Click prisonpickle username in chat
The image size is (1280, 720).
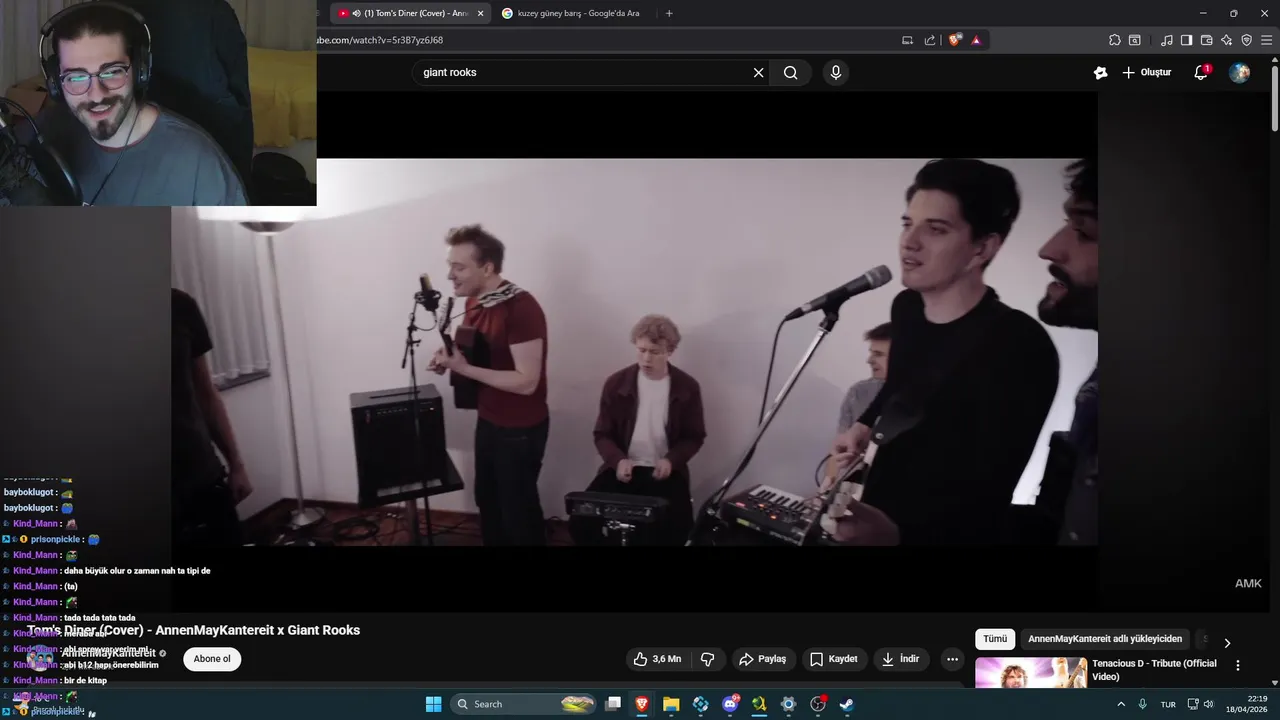55,539
